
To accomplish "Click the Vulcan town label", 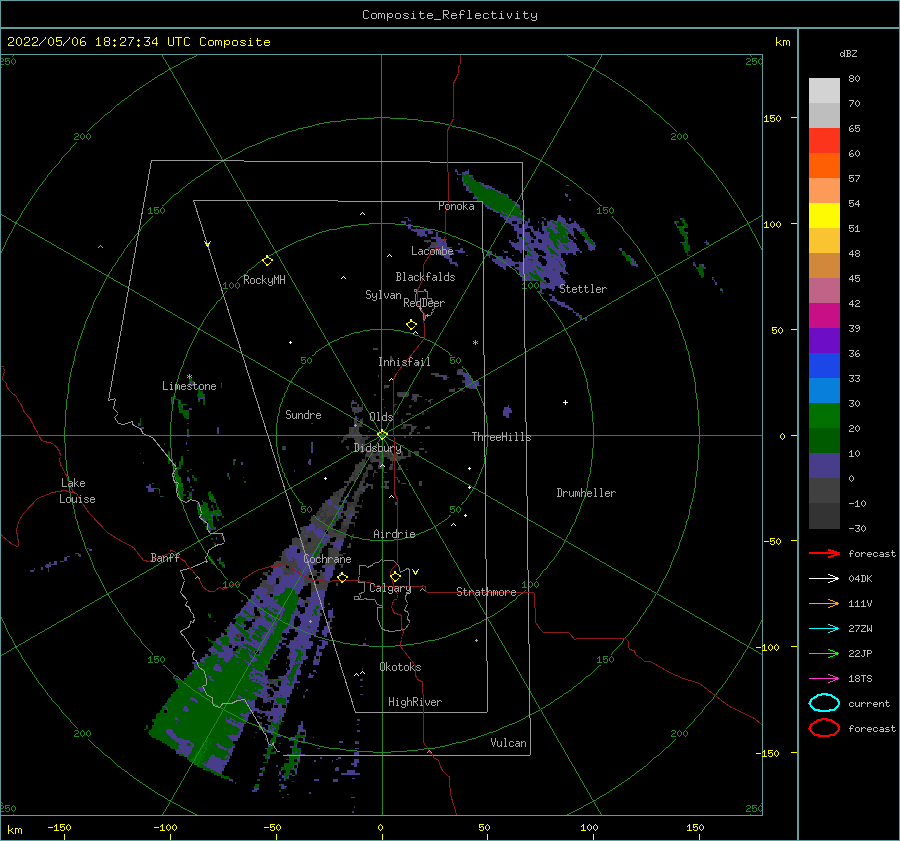I will coord(508,743).
